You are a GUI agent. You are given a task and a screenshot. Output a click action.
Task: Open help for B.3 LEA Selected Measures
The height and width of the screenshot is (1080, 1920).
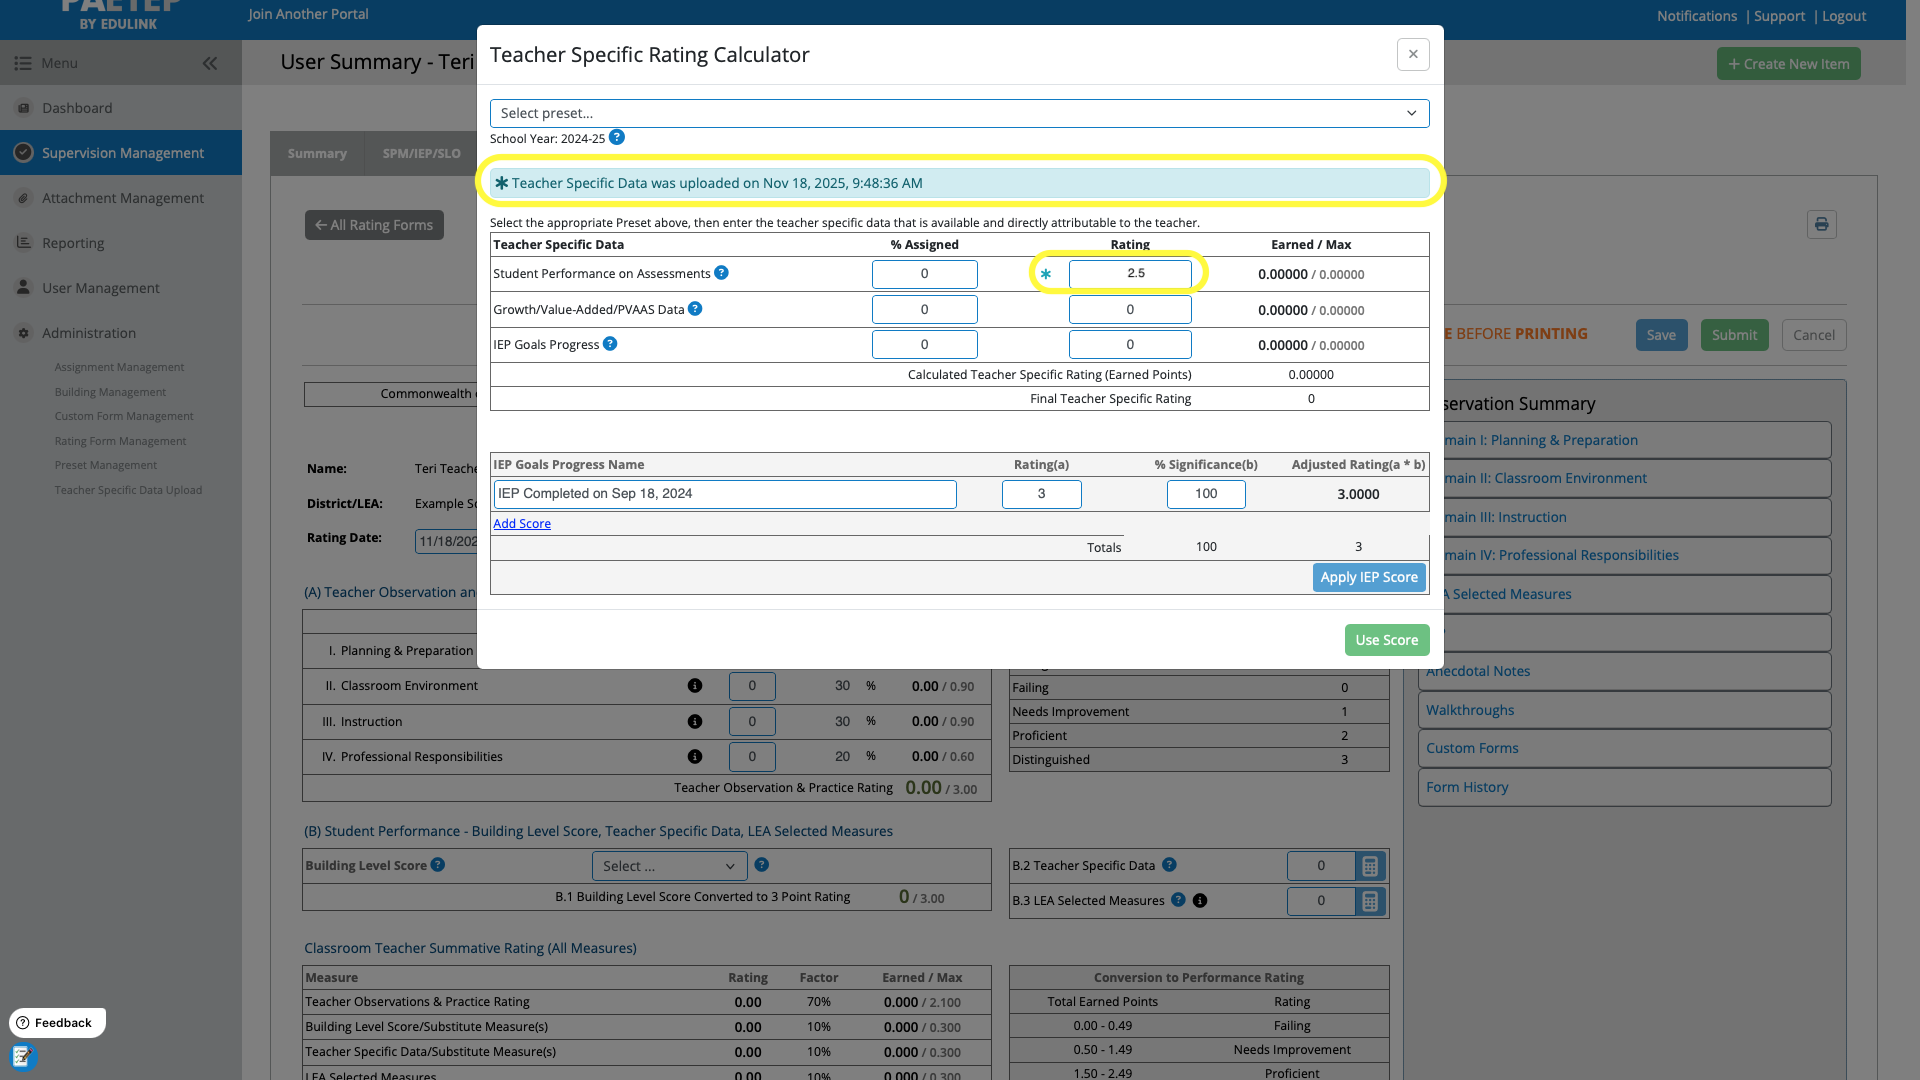pyautogui.click(x=1179, y=900)
